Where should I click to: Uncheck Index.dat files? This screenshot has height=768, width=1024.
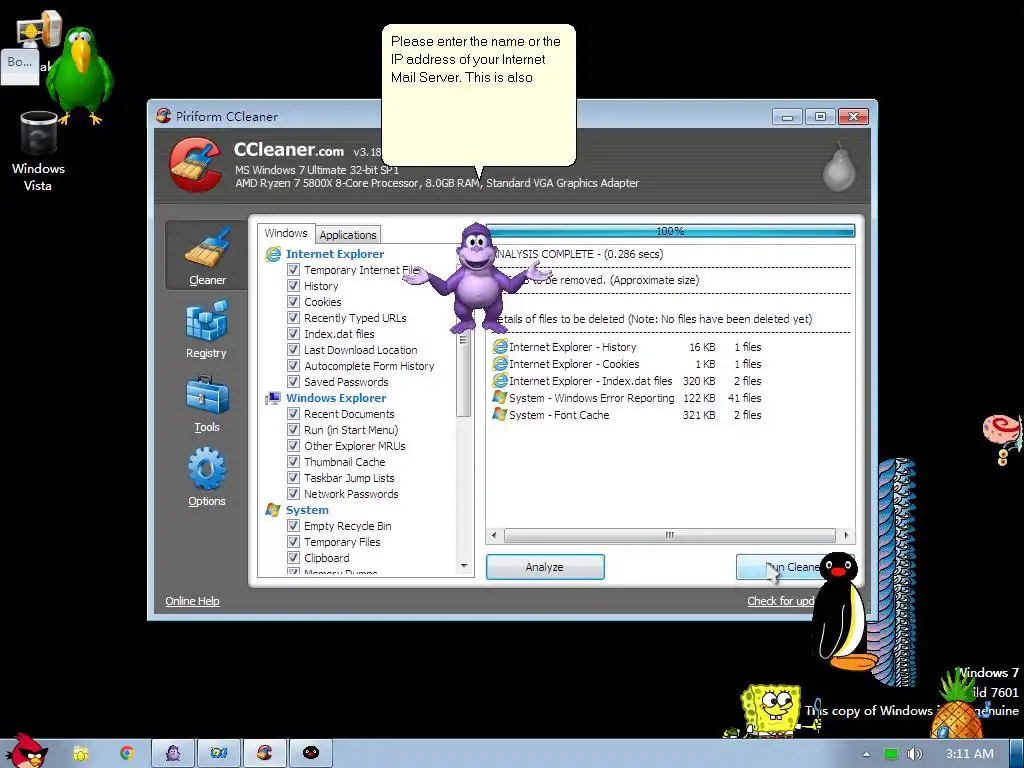point(293,334)
